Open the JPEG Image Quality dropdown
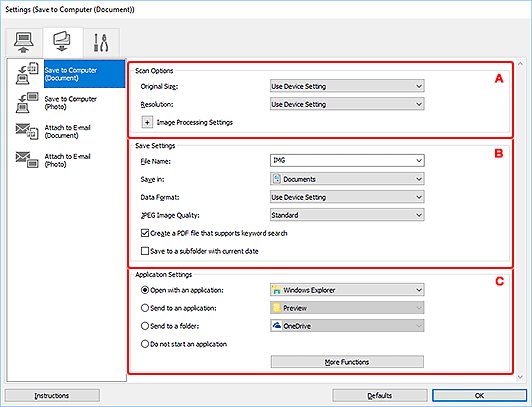This screenshot has width=532, height=407. (347, 215)
